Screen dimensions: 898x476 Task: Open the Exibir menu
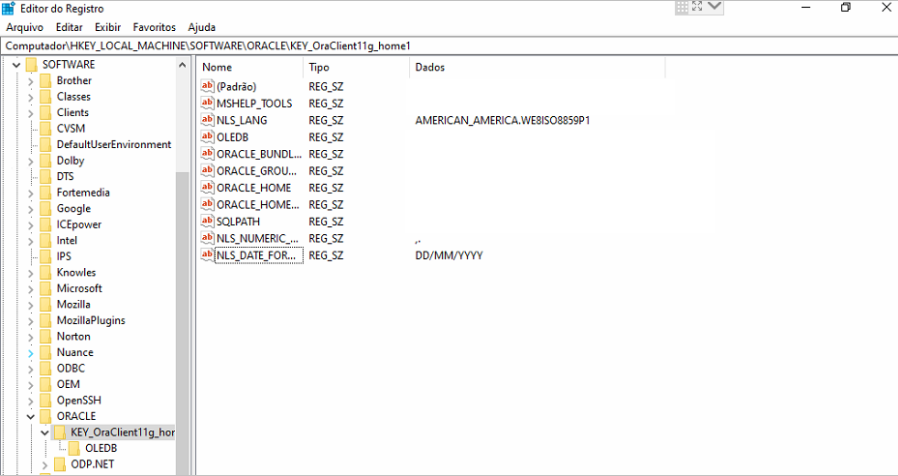point(108,27)
